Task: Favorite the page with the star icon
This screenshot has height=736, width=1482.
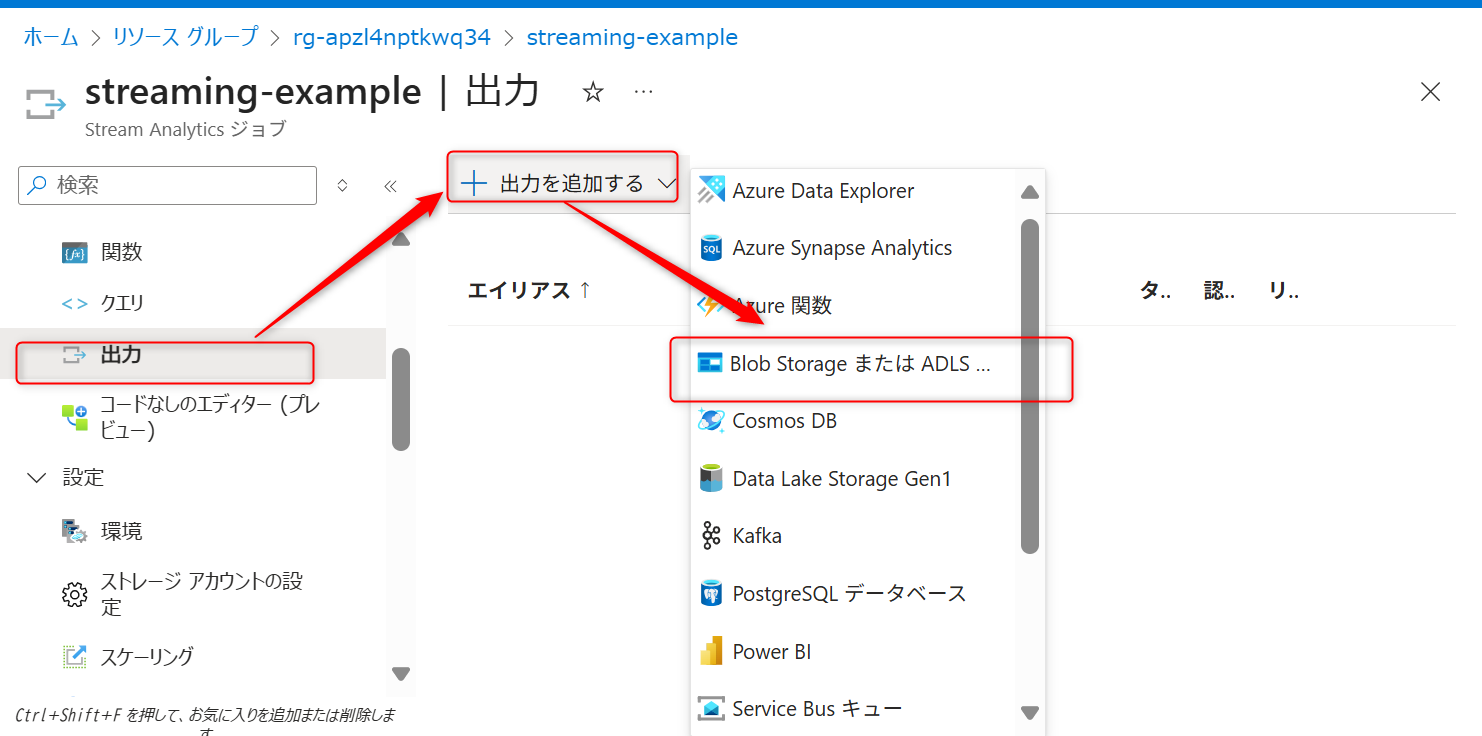Action: 593,93
